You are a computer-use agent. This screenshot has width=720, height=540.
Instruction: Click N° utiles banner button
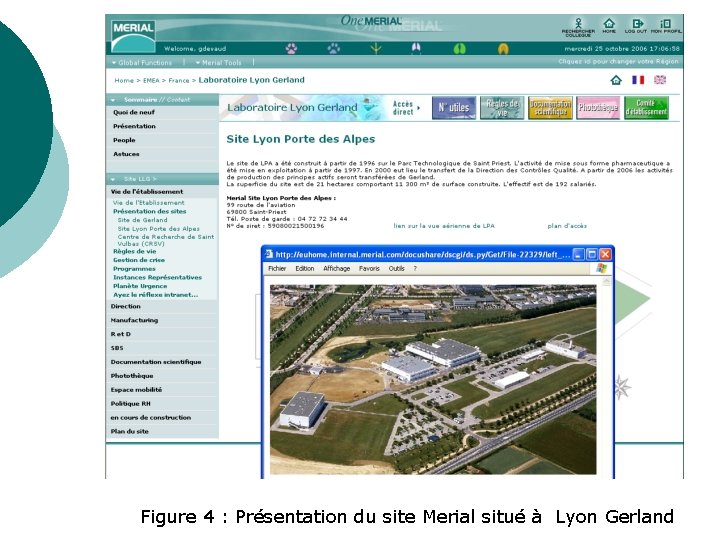pyautogui.click(x=454, y=108)
